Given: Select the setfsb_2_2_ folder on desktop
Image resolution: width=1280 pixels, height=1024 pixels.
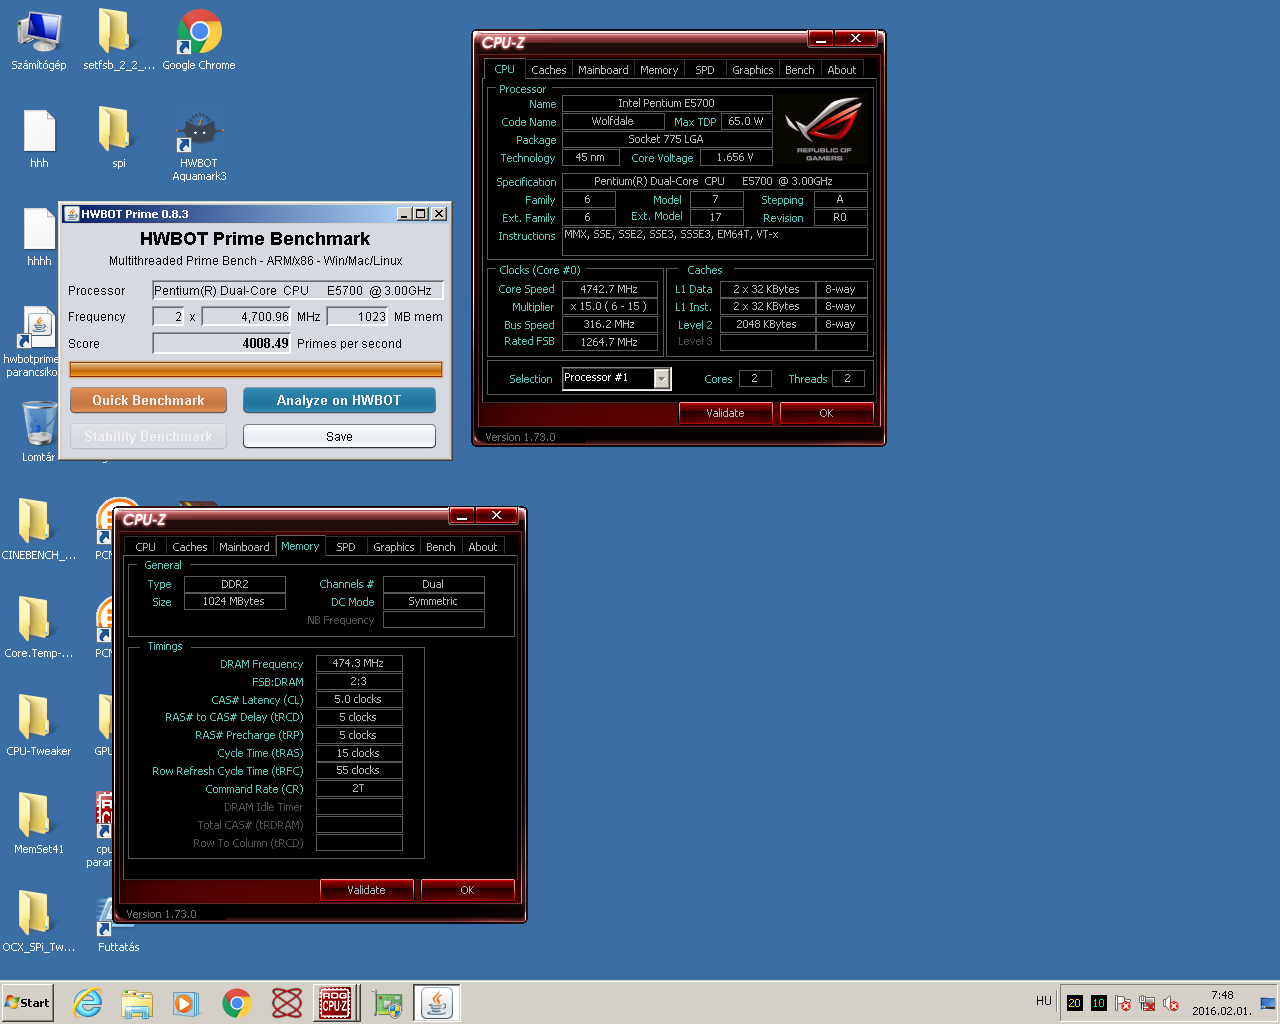Looking at the screenshot, I should click(118, 40).
